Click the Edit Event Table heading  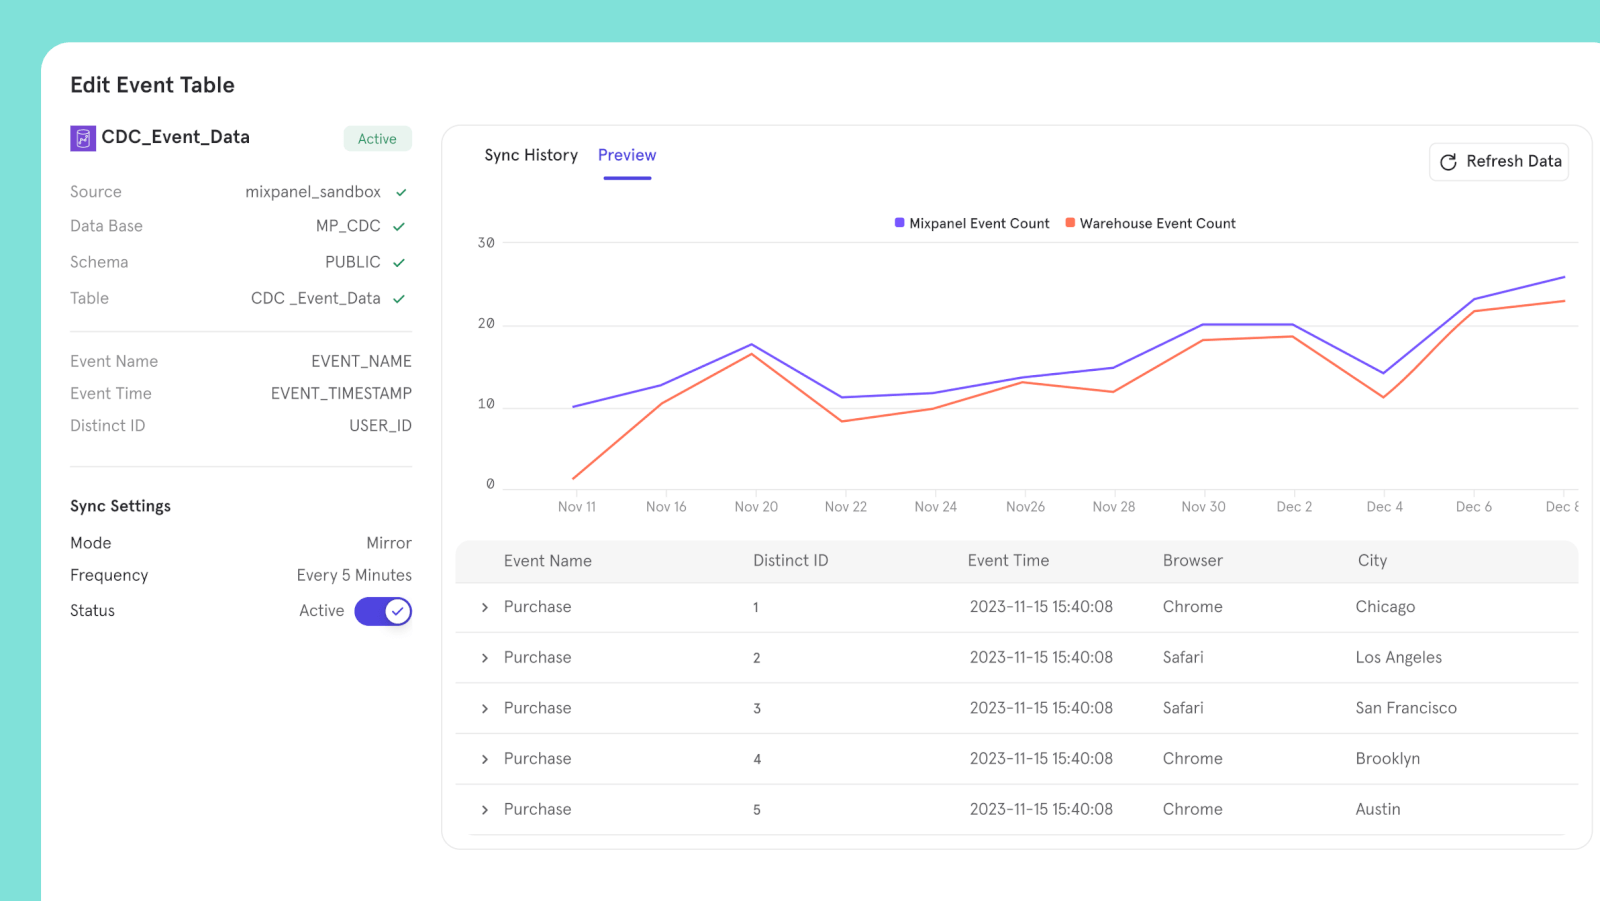[x=152, y=85]
